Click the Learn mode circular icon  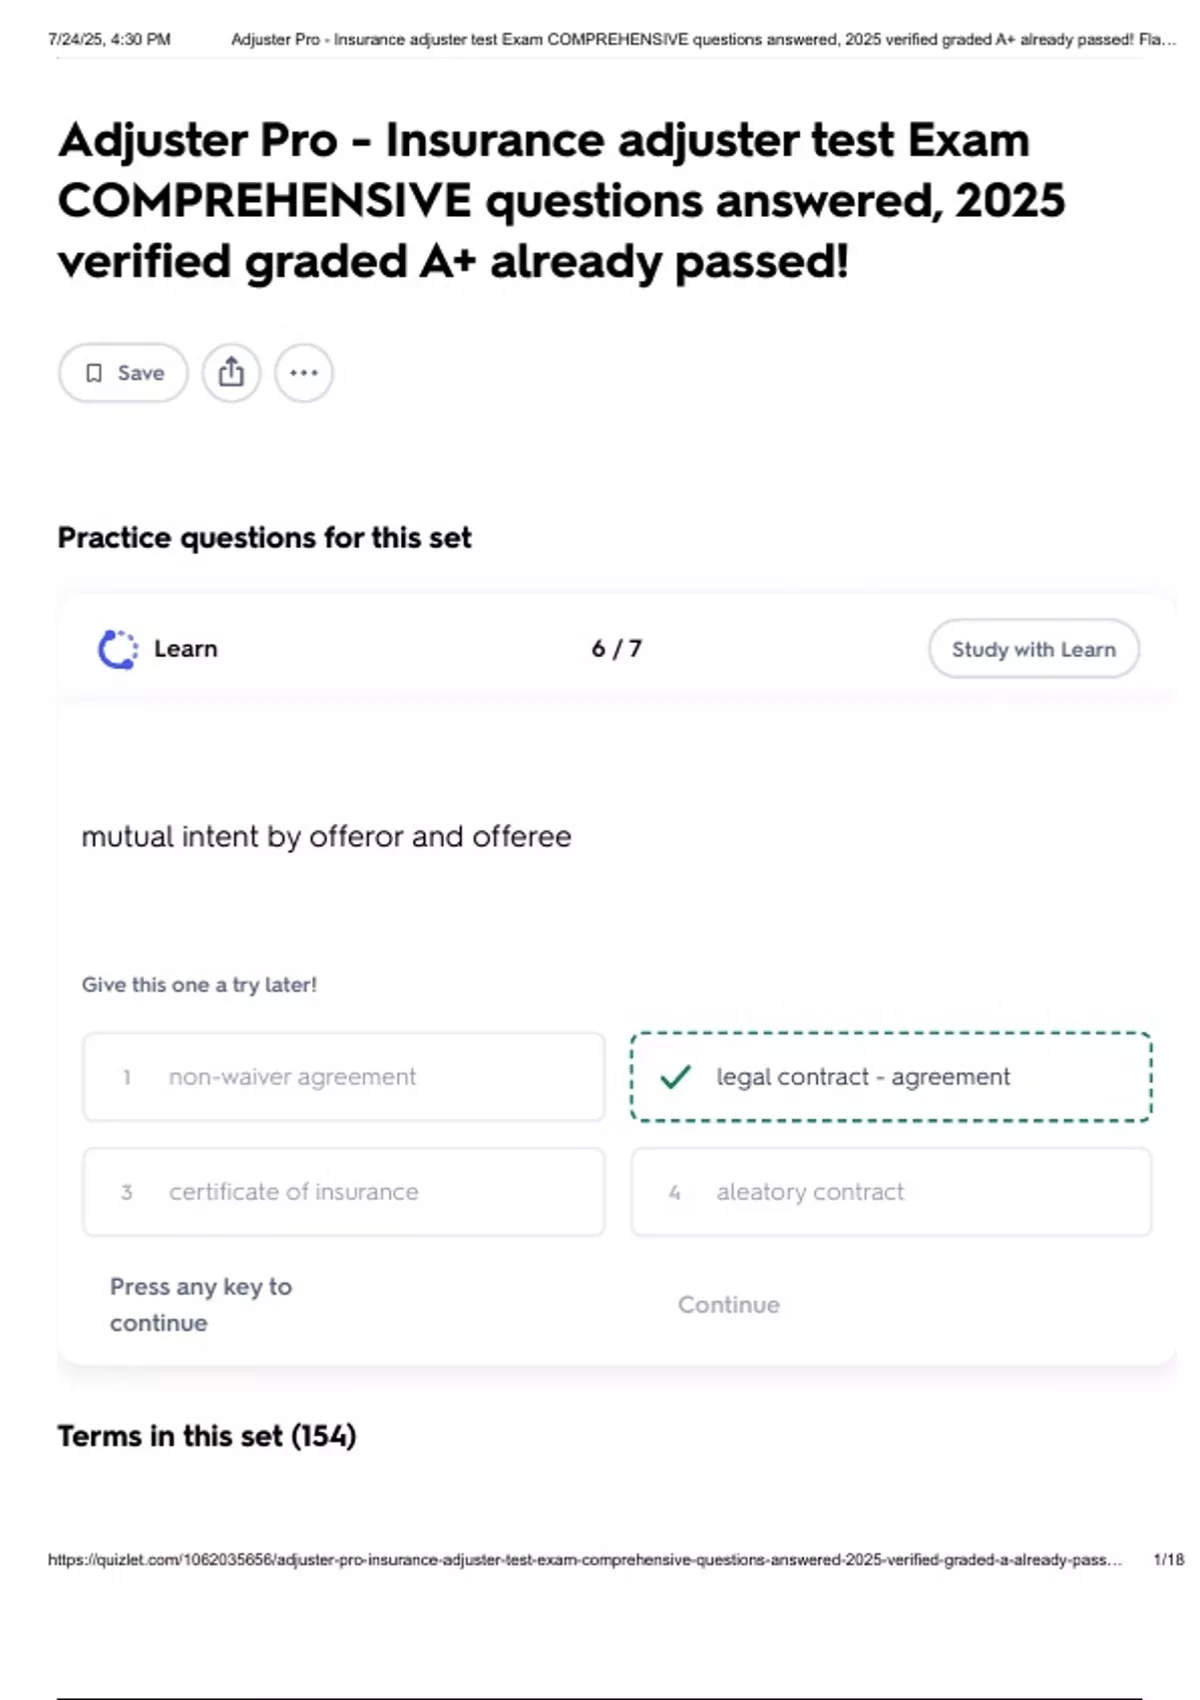coord(118,649)
